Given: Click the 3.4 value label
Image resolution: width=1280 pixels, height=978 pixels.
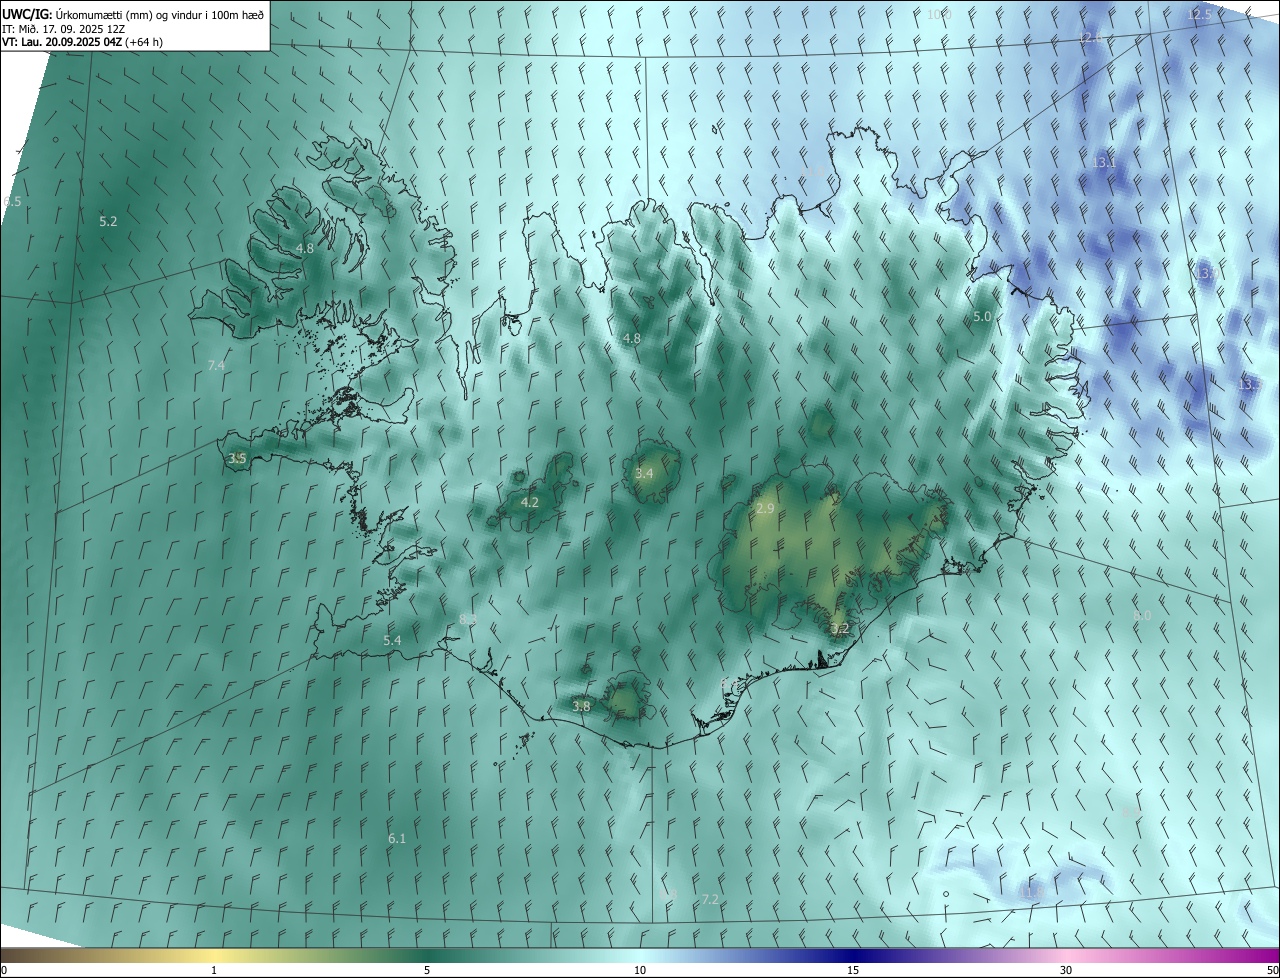Looking at the screenshot, I should pos(644,473).
